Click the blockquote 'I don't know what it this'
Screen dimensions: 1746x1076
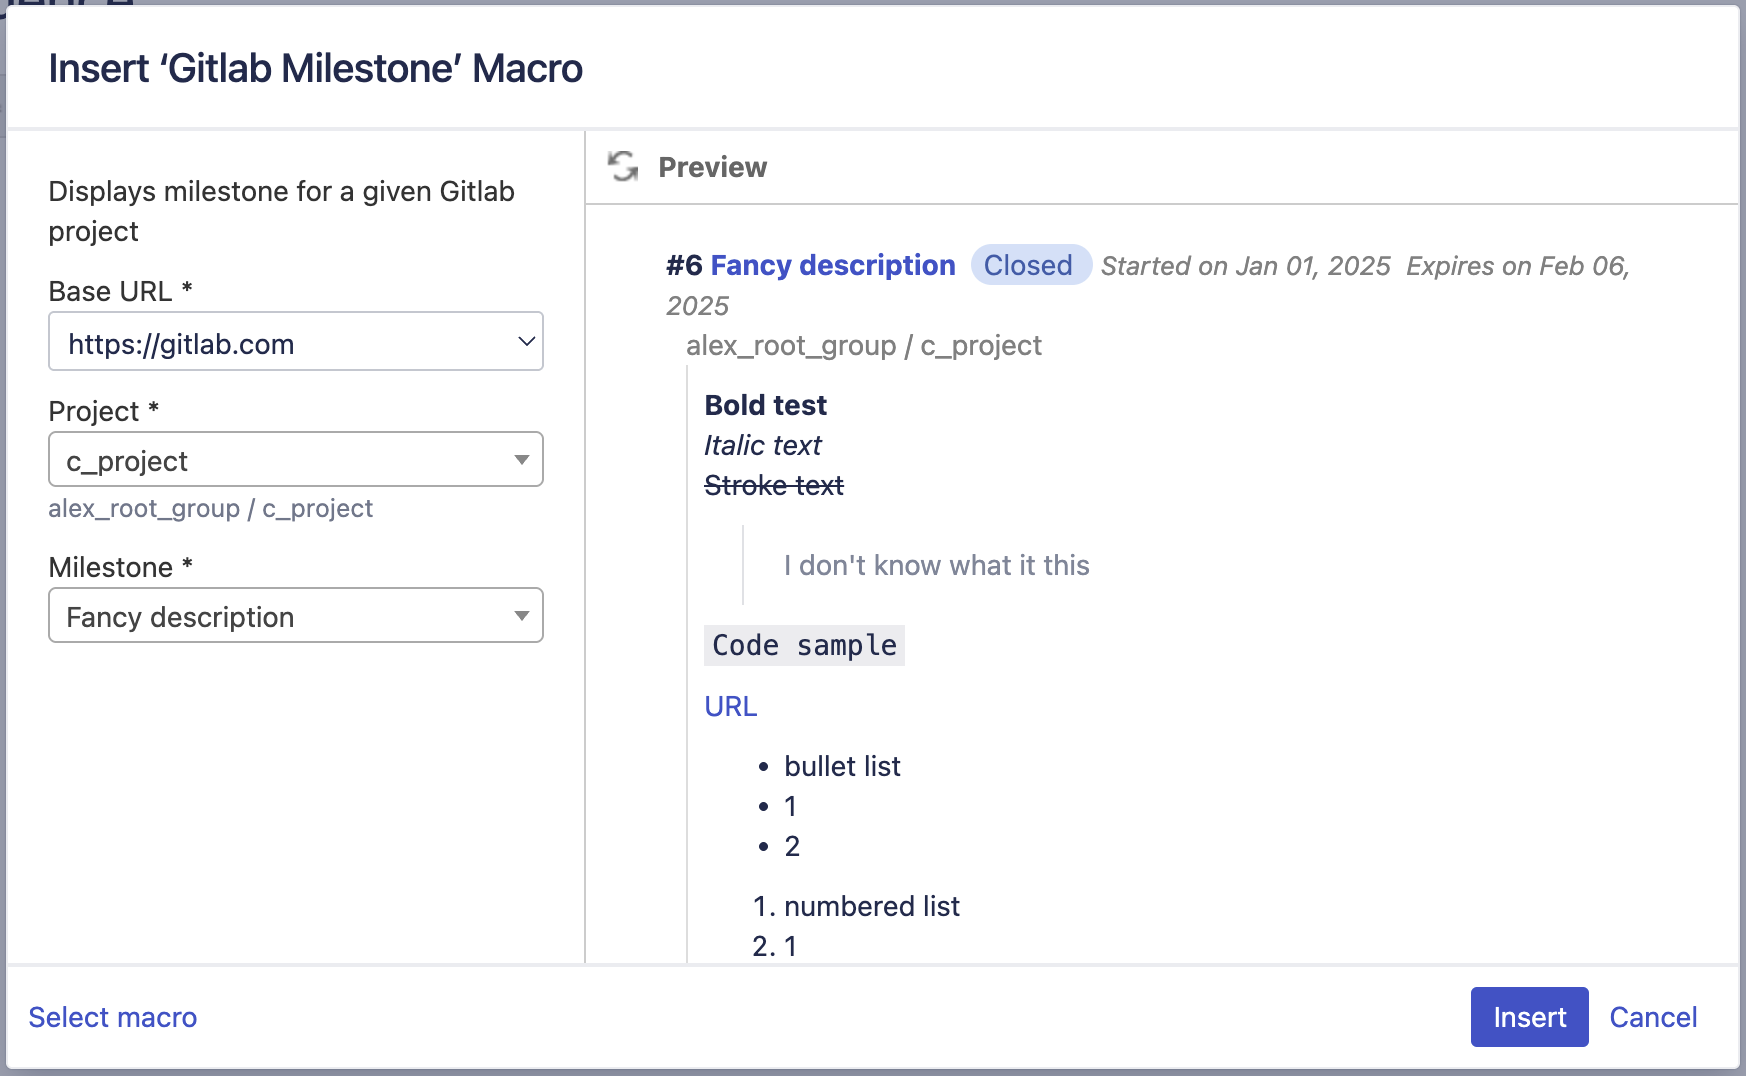click(x=936, y=566)
